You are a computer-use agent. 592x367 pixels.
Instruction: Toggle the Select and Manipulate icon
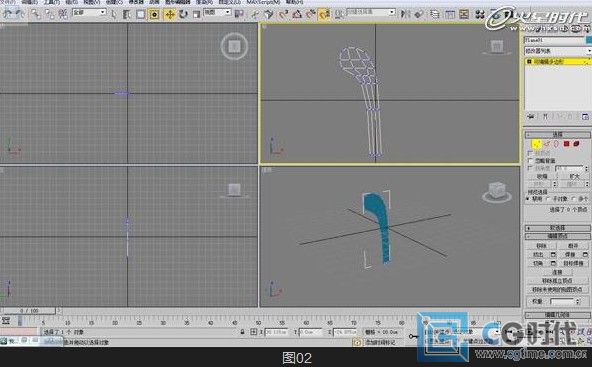(255, 14)
